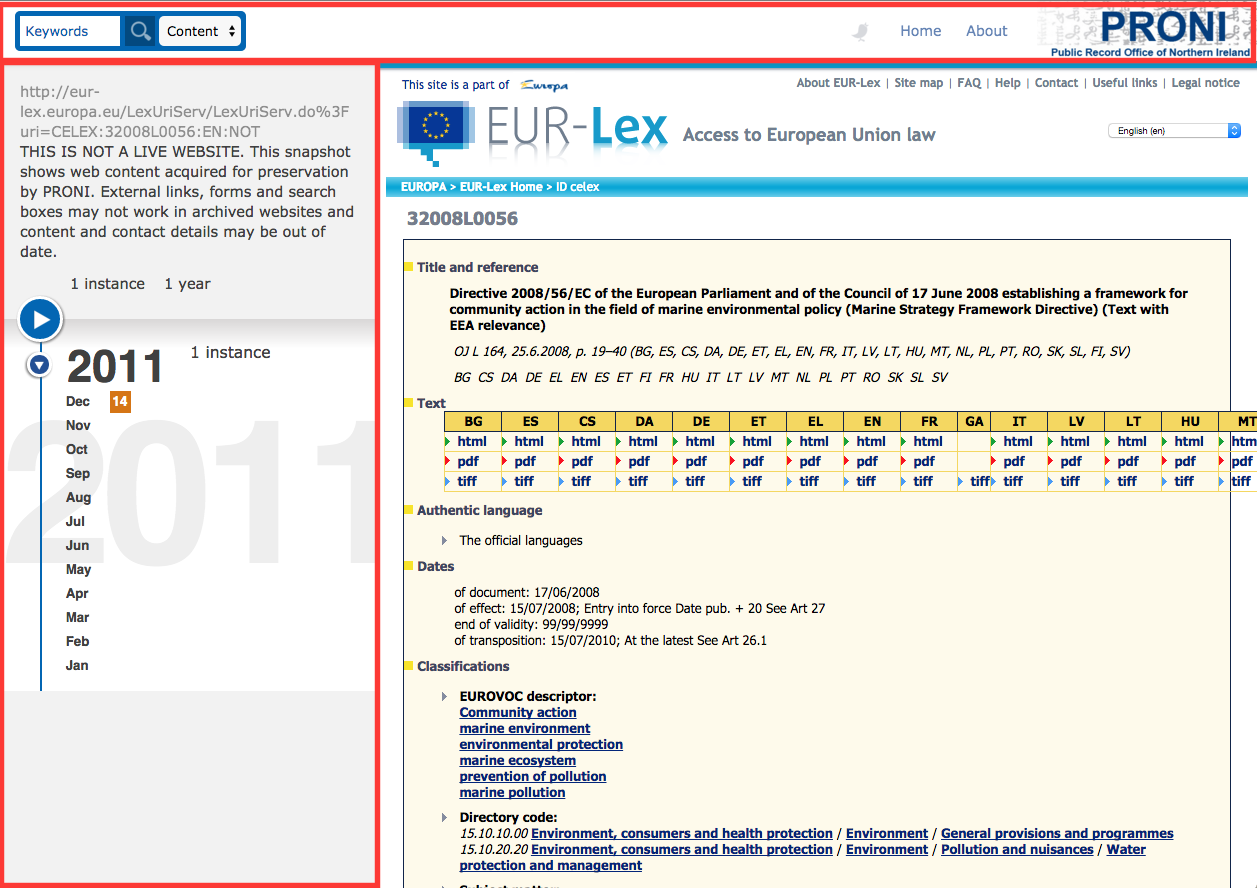
Task: Open the Help link
Action: tap(1008, 83)
